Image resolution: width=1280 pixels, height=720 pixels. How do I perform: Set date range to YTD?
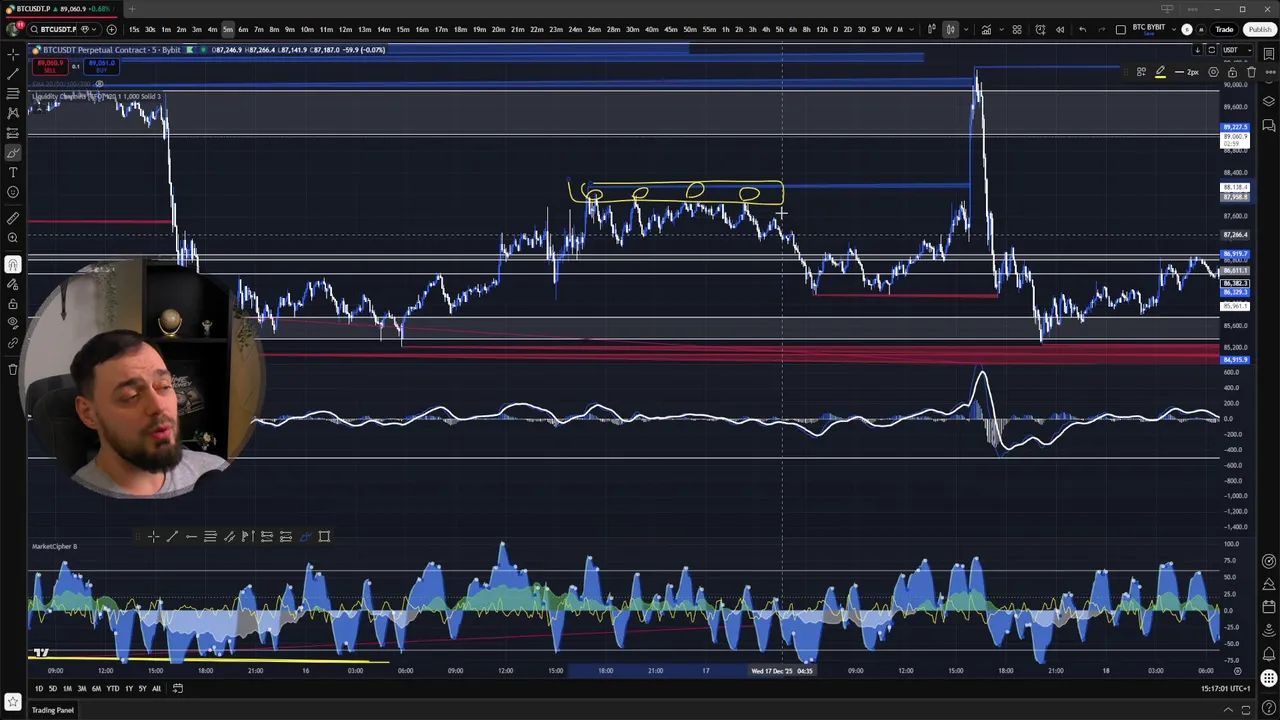113,688
